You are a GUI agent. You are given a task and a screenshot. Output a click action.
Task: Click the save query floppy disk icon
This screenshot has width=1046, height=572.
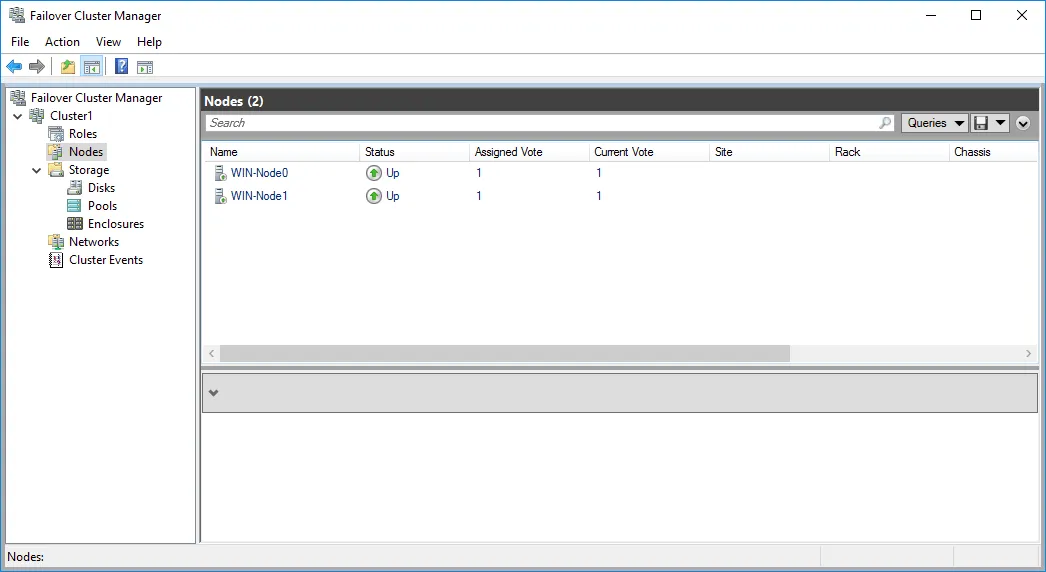coord(981,123)
